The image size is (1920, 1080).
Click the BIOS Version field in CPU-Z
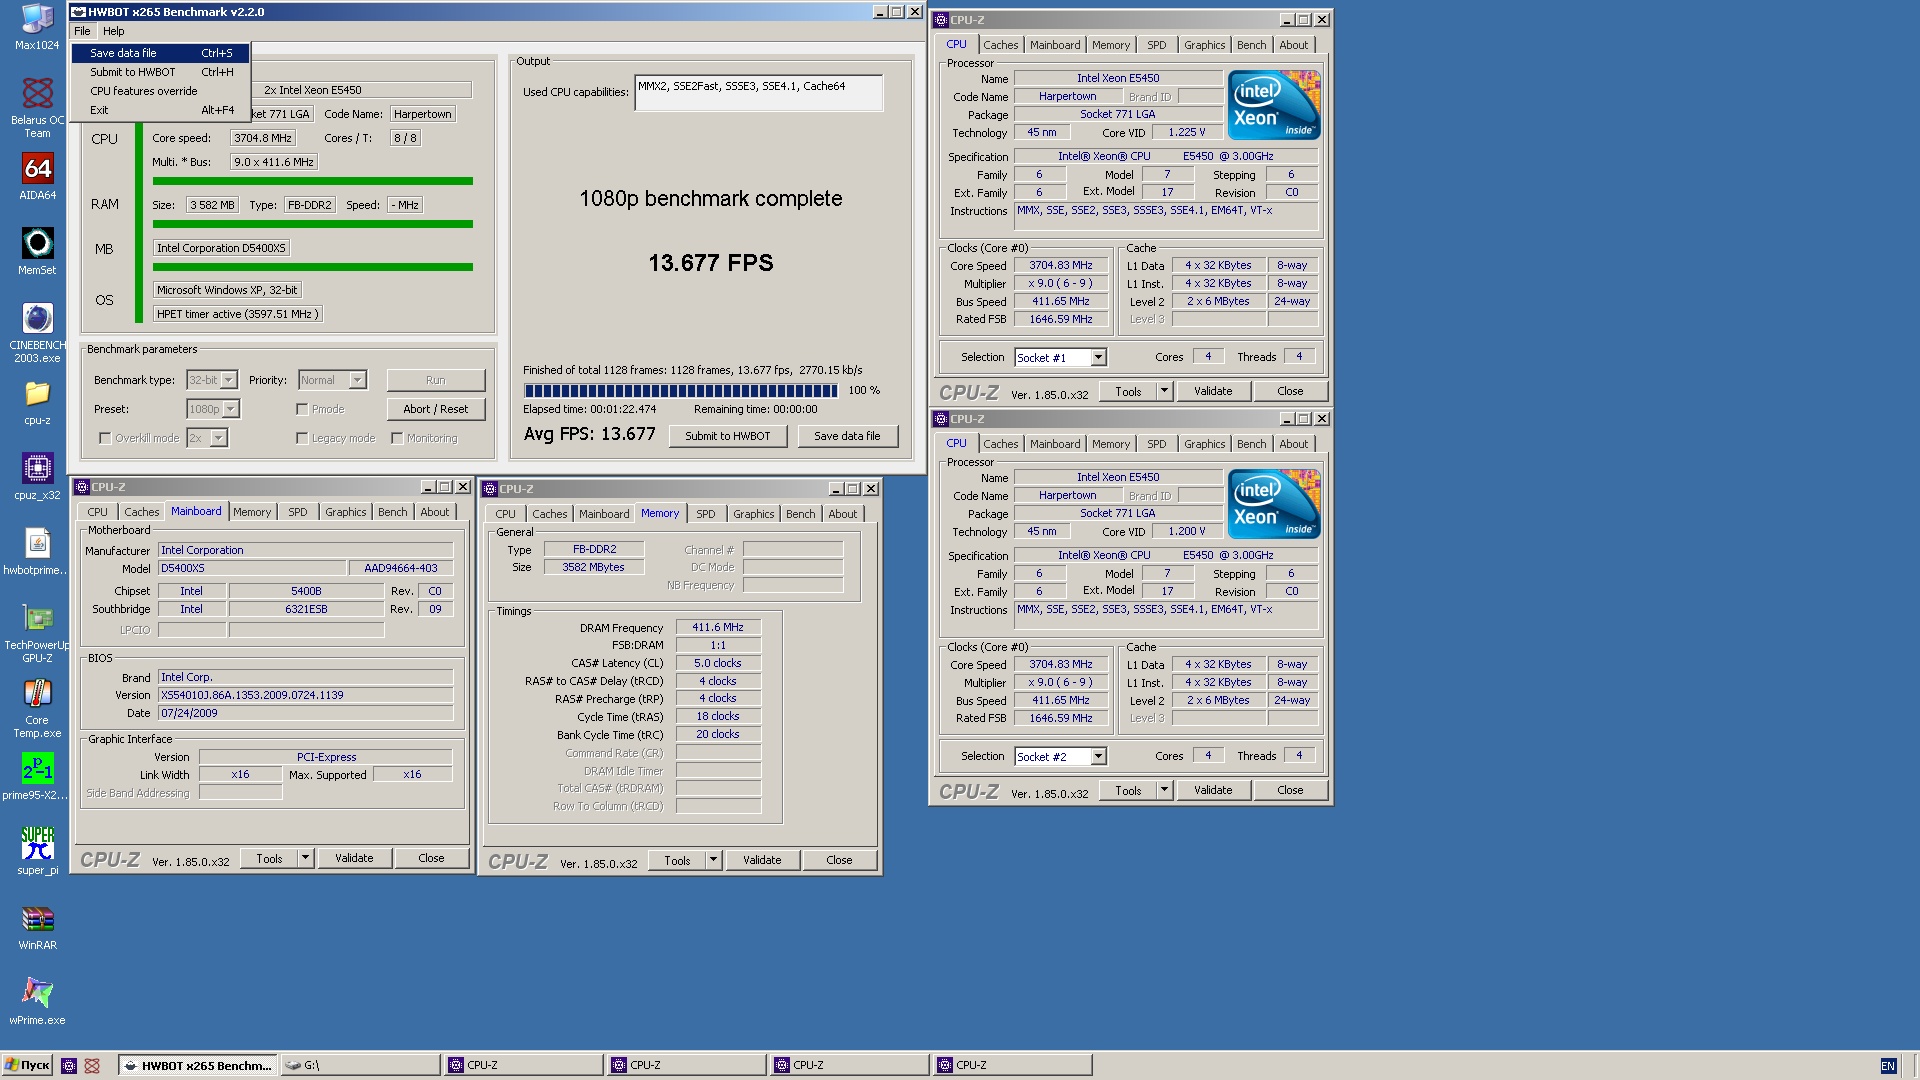click(305, 695)
